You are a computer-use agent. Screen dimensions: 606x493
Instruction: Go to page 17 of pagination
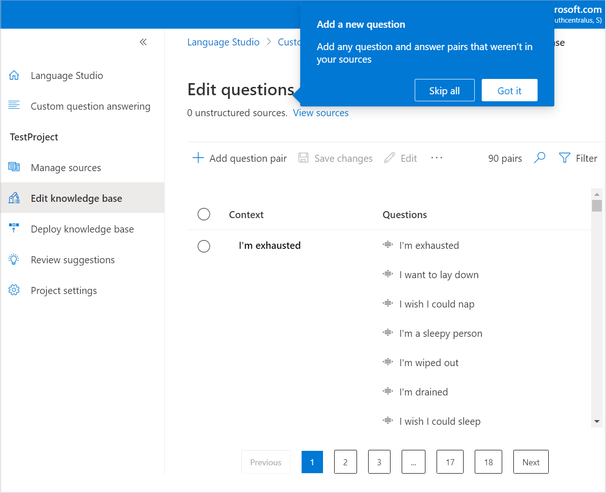point(450,462)
